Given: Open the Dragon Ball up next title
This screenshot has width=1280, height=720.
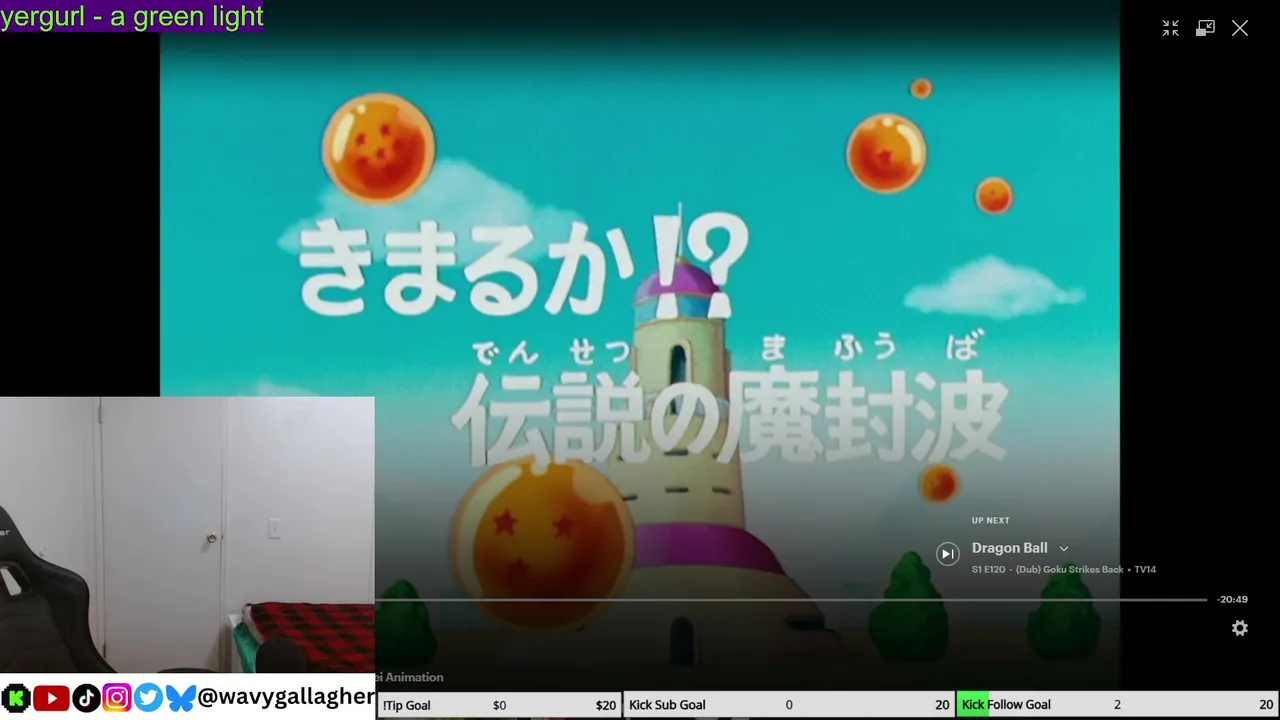Looking at the screenshot, I should point(1009,548).
